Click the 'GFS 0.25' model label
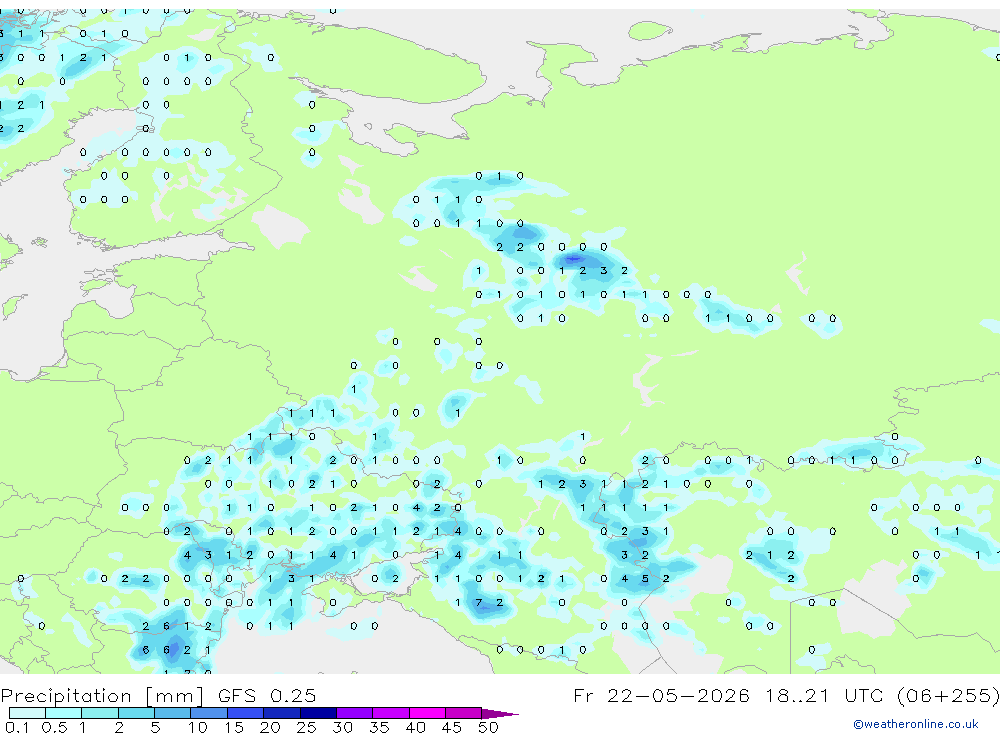This screenshot has height=733, width=1000. [x=267, y=695]
